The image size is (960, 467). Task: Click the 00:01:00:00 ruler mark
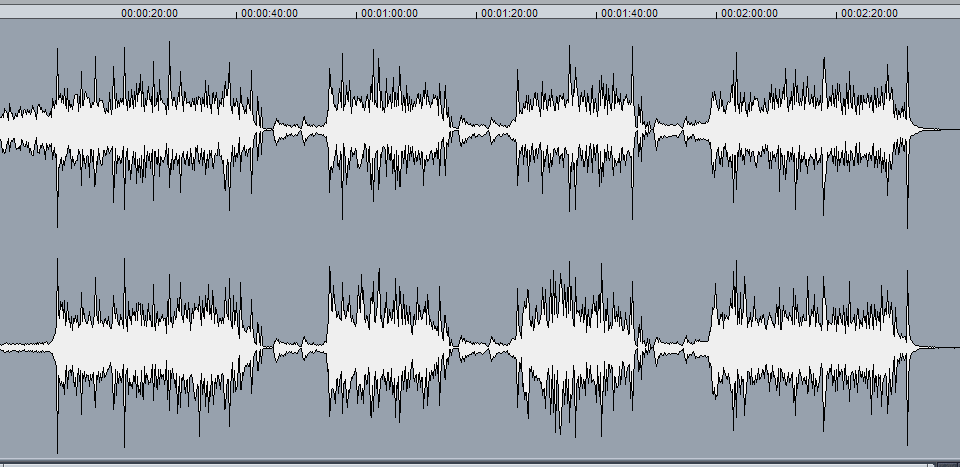(x=389, y=13)
